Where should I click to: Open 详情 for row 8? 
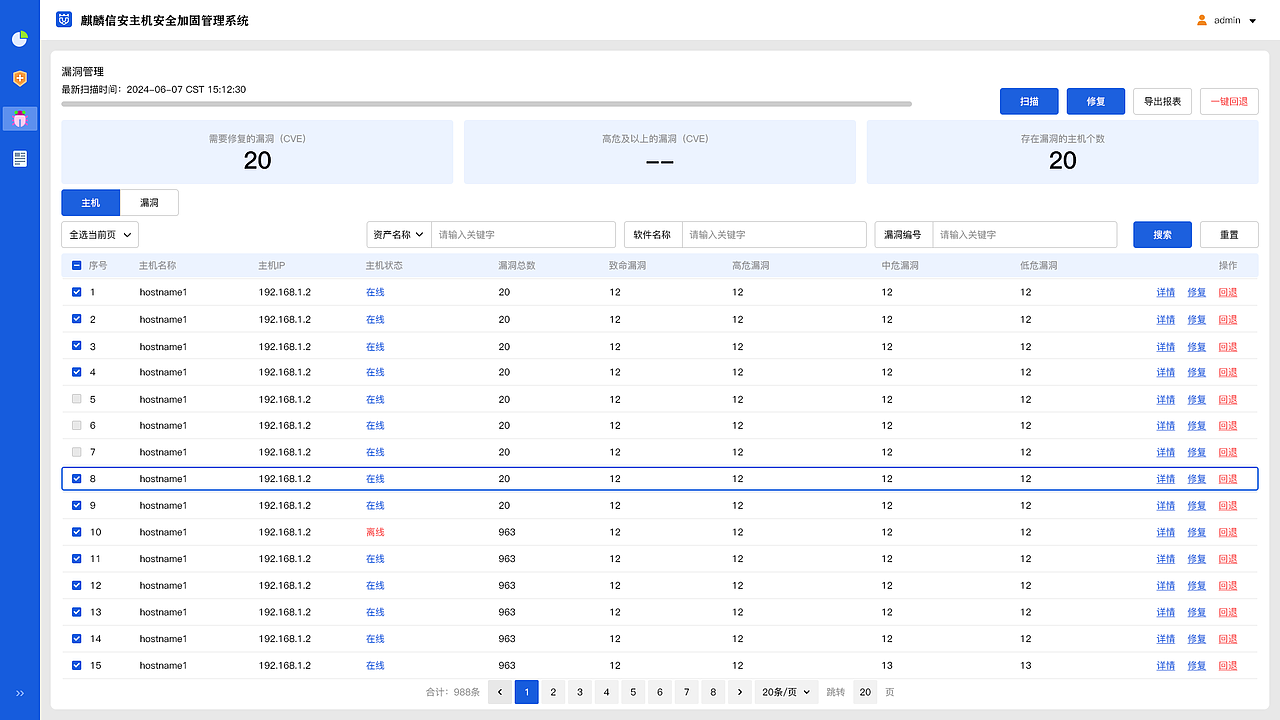(1166, 479)
